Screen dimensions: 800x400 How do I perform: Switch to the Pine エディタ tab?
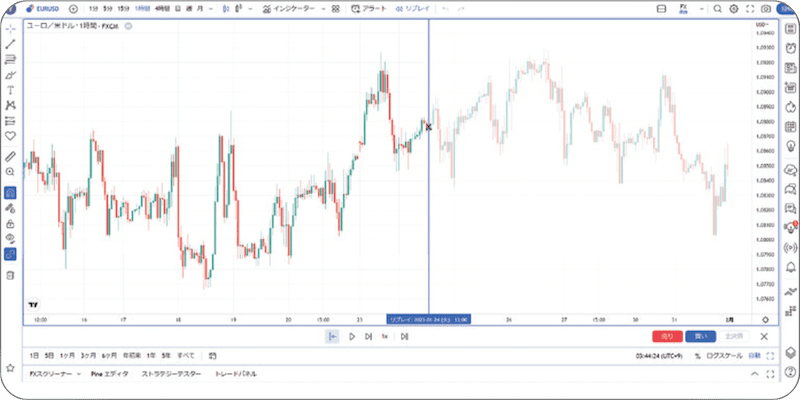pos(110,373)
